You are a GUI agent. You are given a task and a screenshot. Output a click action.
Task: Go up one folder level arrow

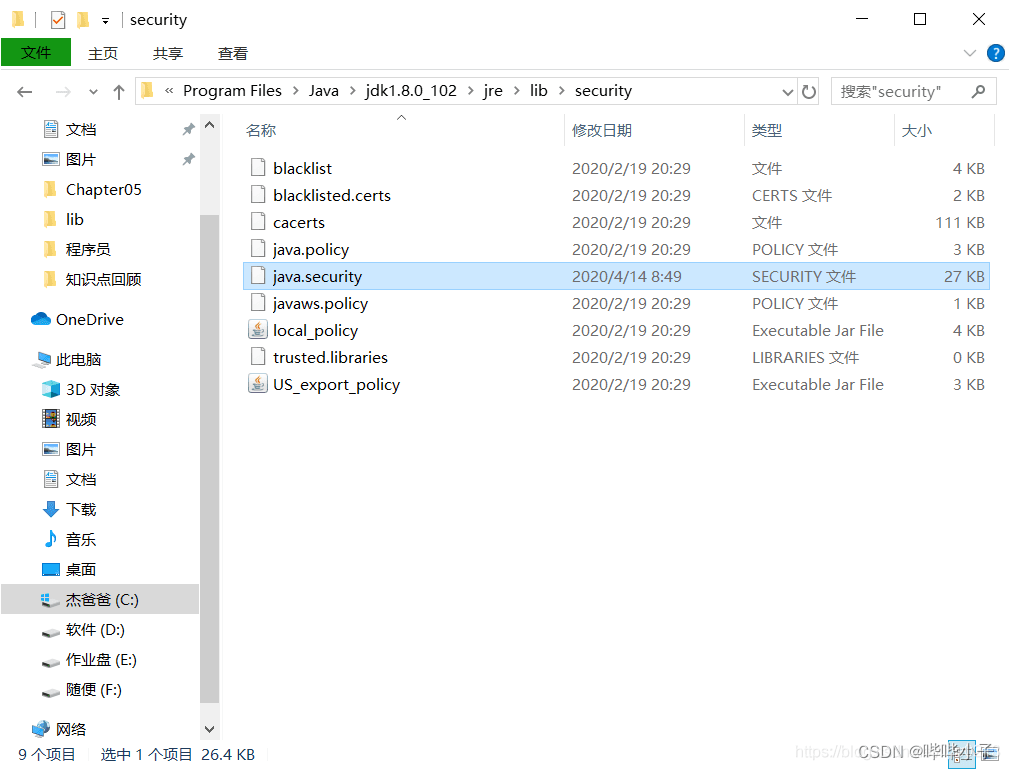click(119, 91)
